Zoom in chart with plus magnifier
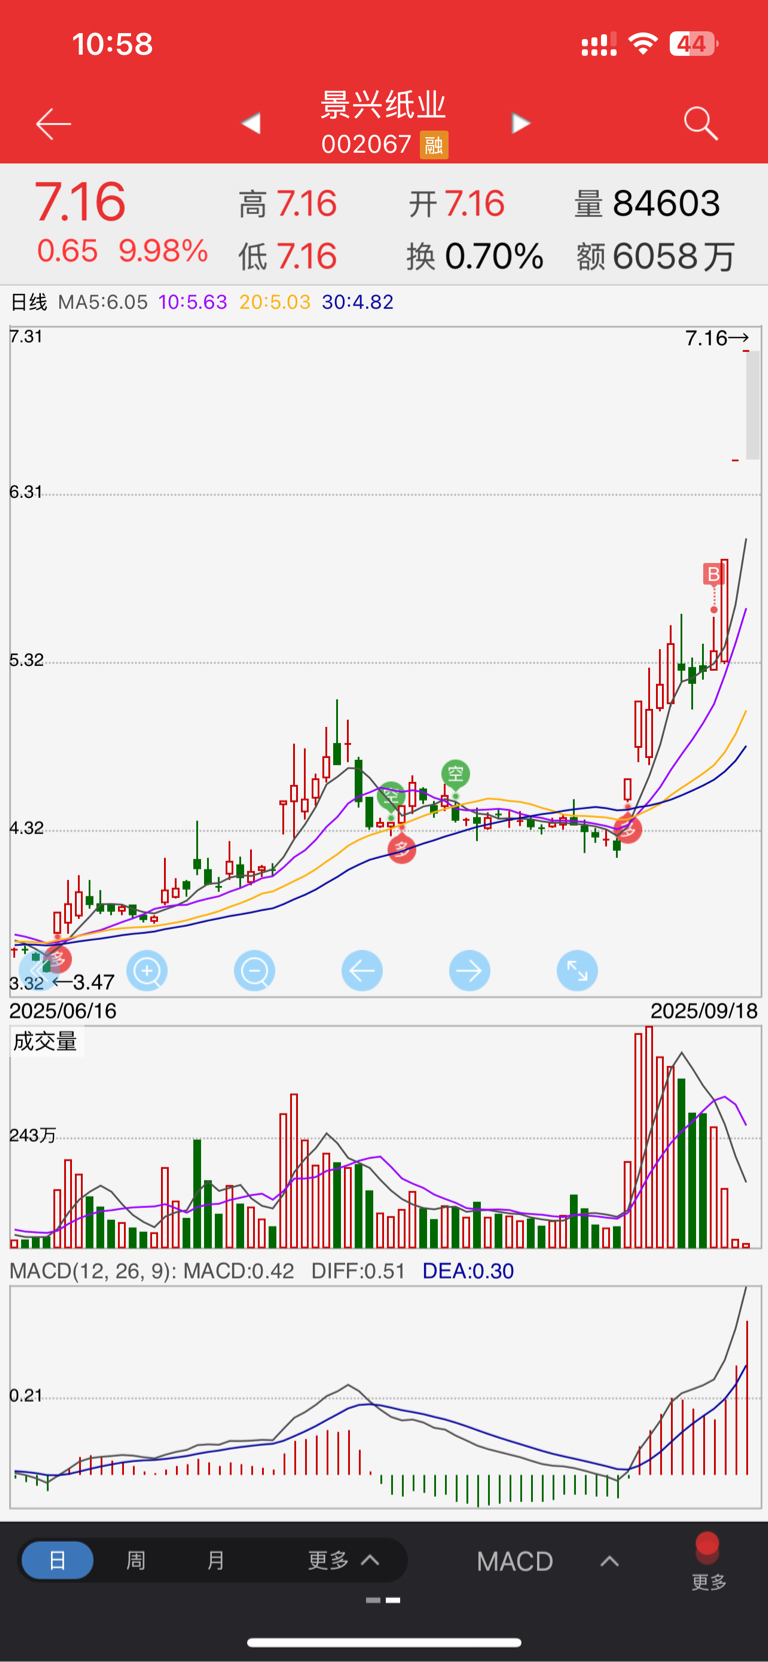This screenshot has width=768, height=1662. [147, 971]
